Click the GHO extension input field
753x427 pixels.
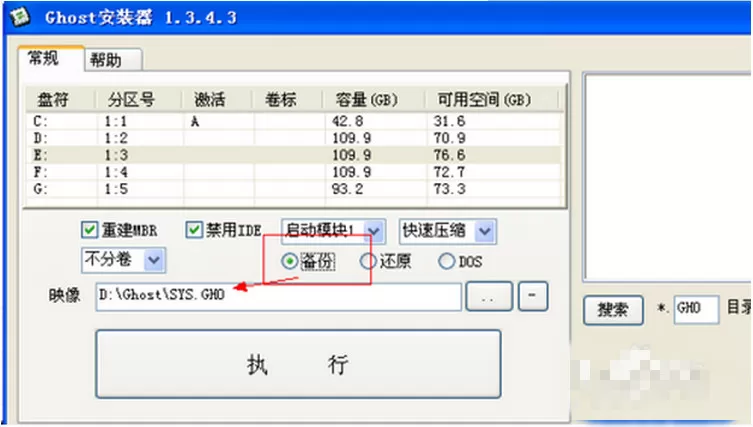coord(696,309)
